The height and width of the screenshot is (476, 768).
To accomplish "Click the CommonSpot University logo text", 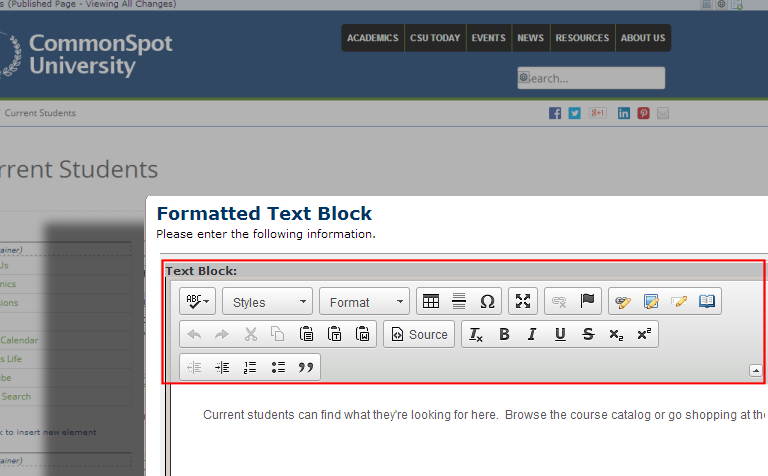I will 100,54.
